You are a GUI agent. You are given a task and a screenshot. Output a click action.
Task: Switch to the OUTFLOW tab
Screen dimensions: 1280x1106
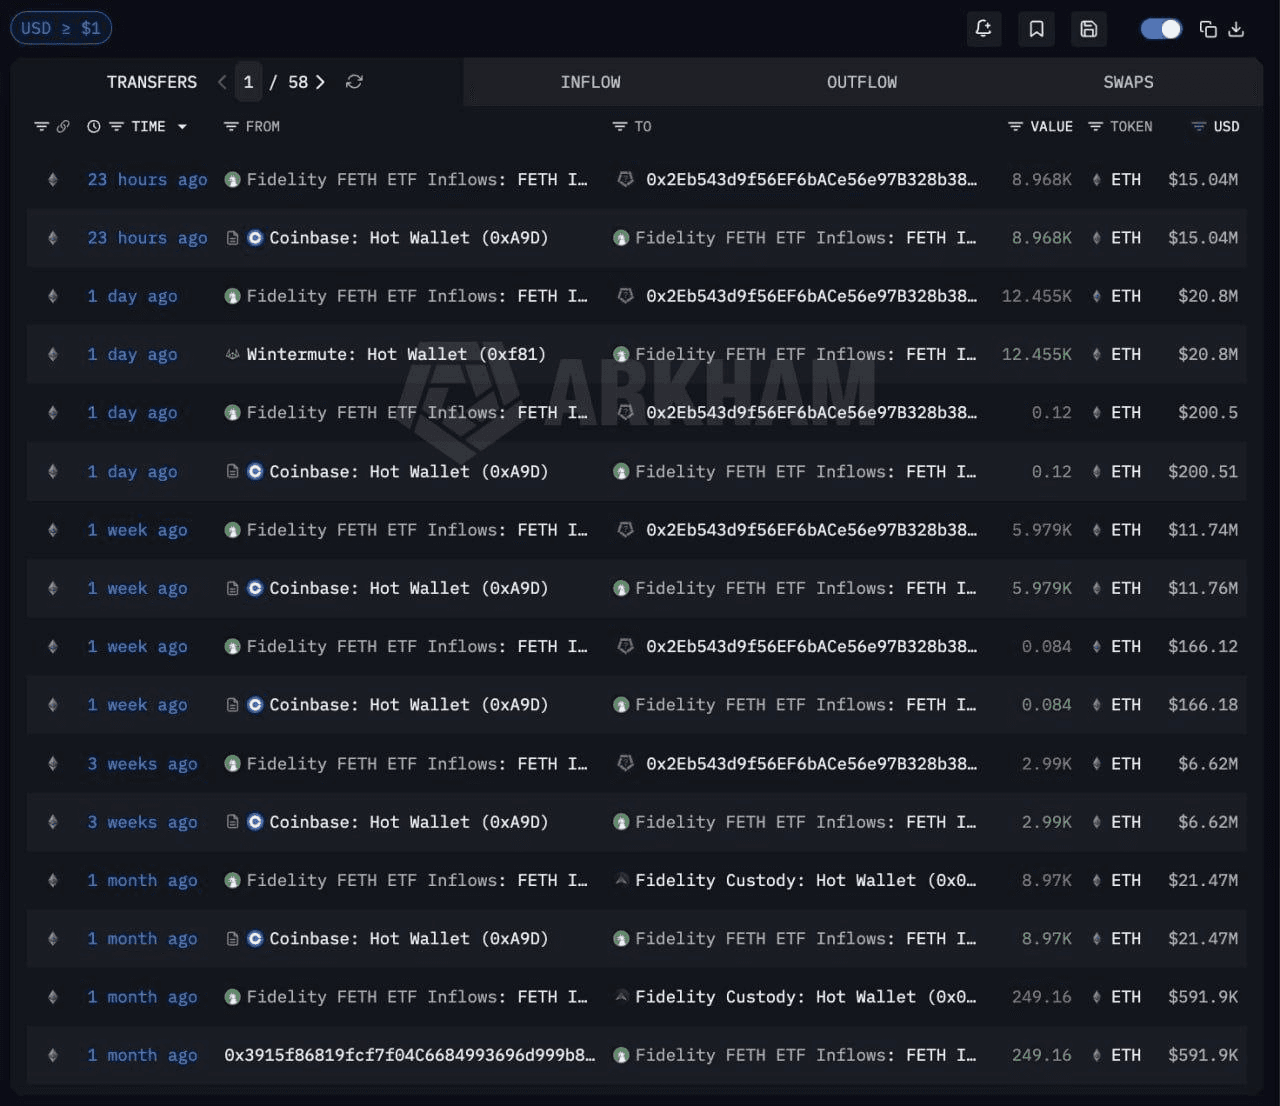[x=862, y=82]
